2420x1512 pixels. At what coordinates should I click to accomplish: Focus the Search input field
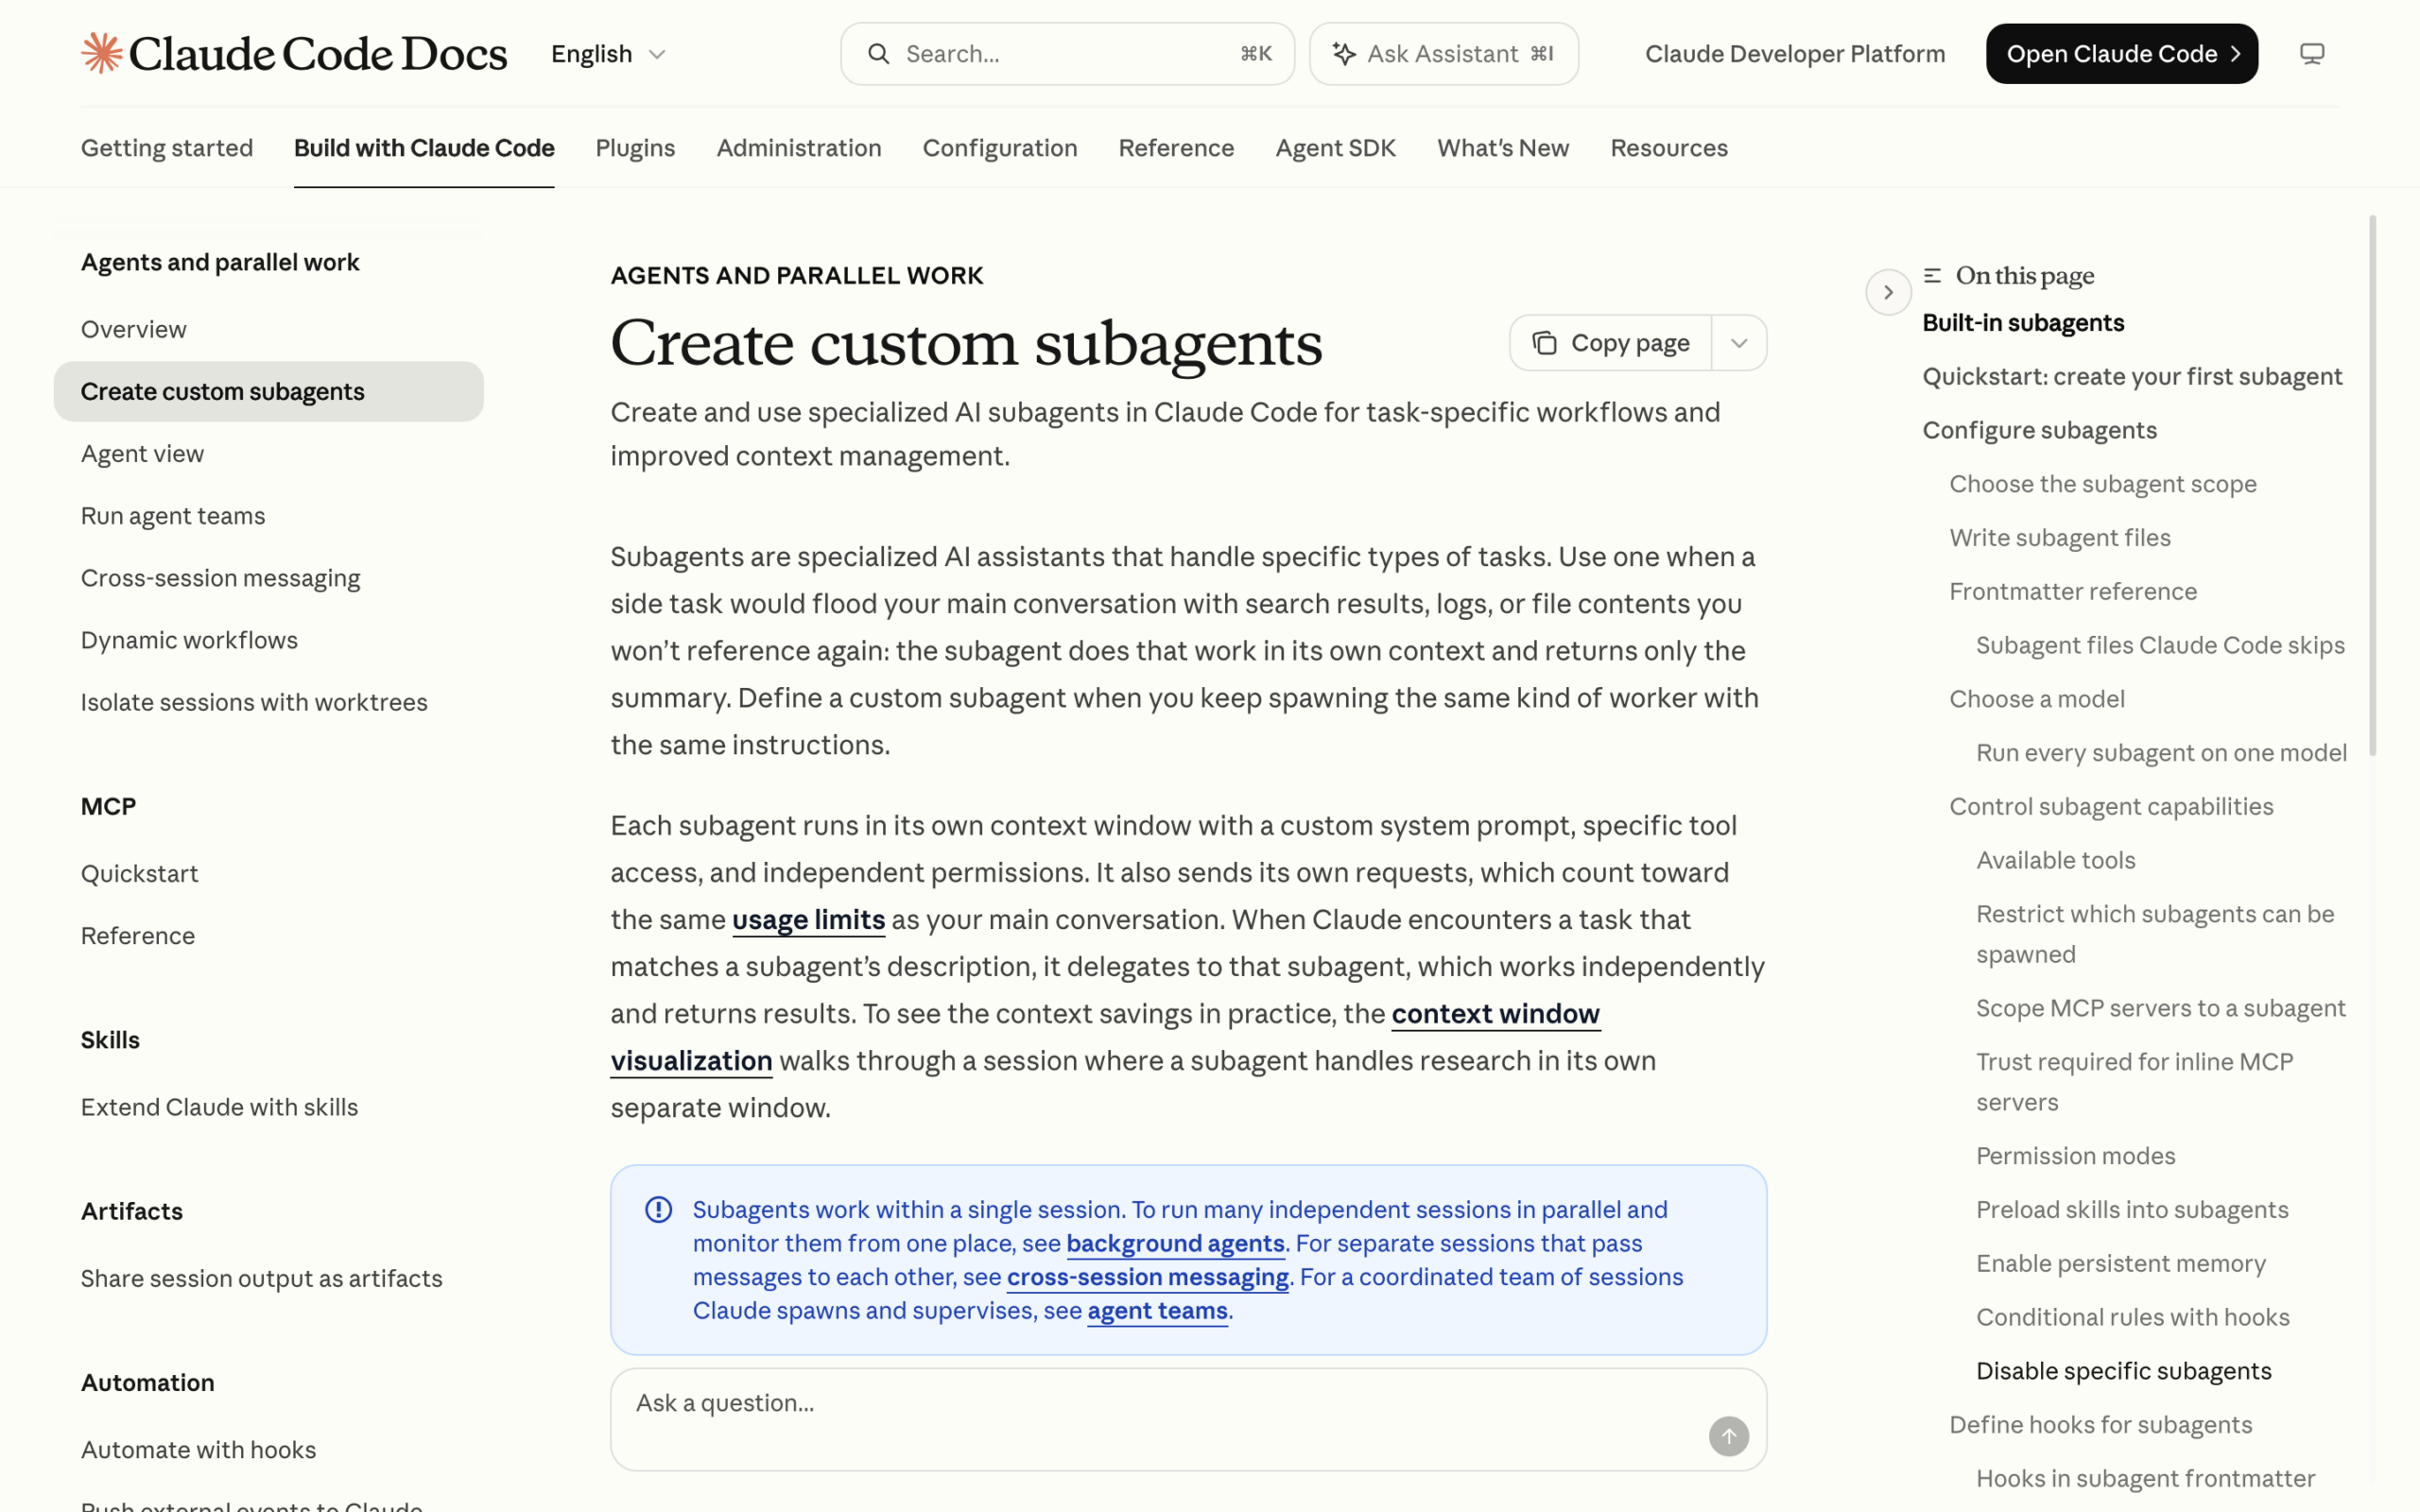click(x=1067, y=54)
